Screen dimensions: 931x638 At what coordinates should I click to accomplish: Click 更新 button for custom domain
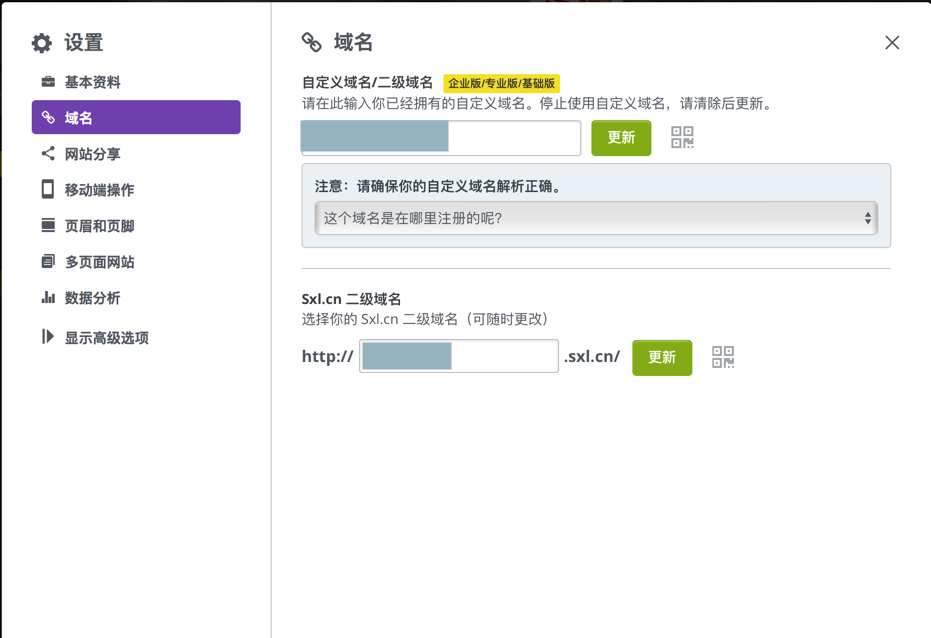[x=621, y=138]
